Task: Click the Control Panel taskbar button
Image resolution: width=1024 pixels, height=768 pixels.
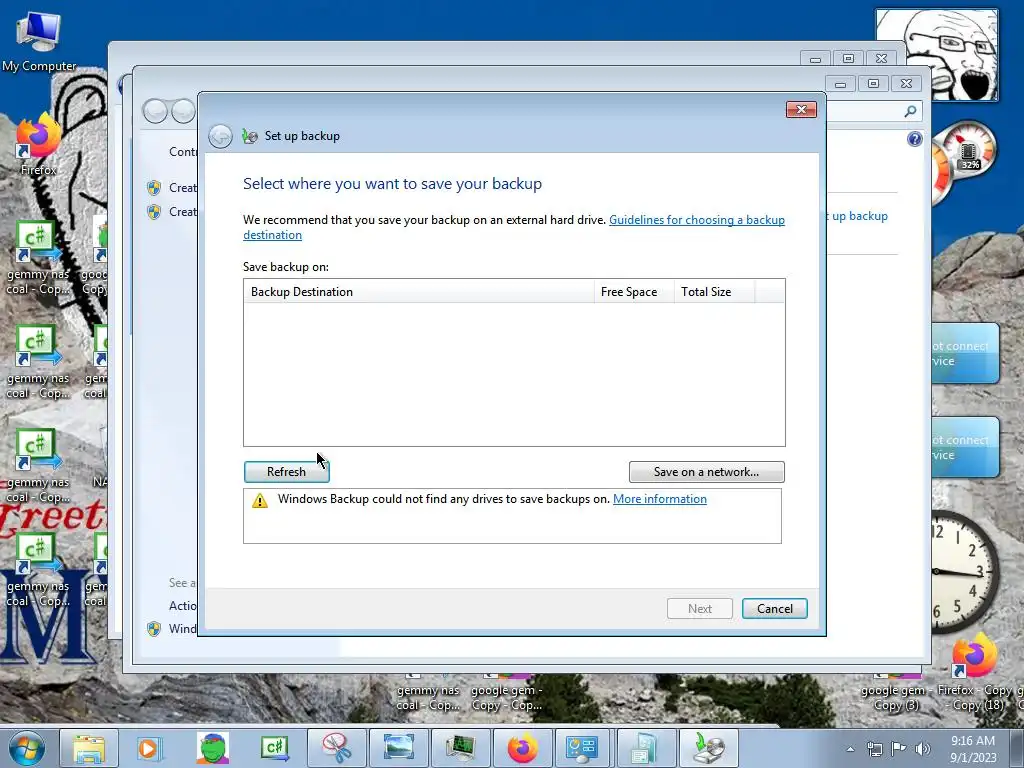Action: (583, 748)
